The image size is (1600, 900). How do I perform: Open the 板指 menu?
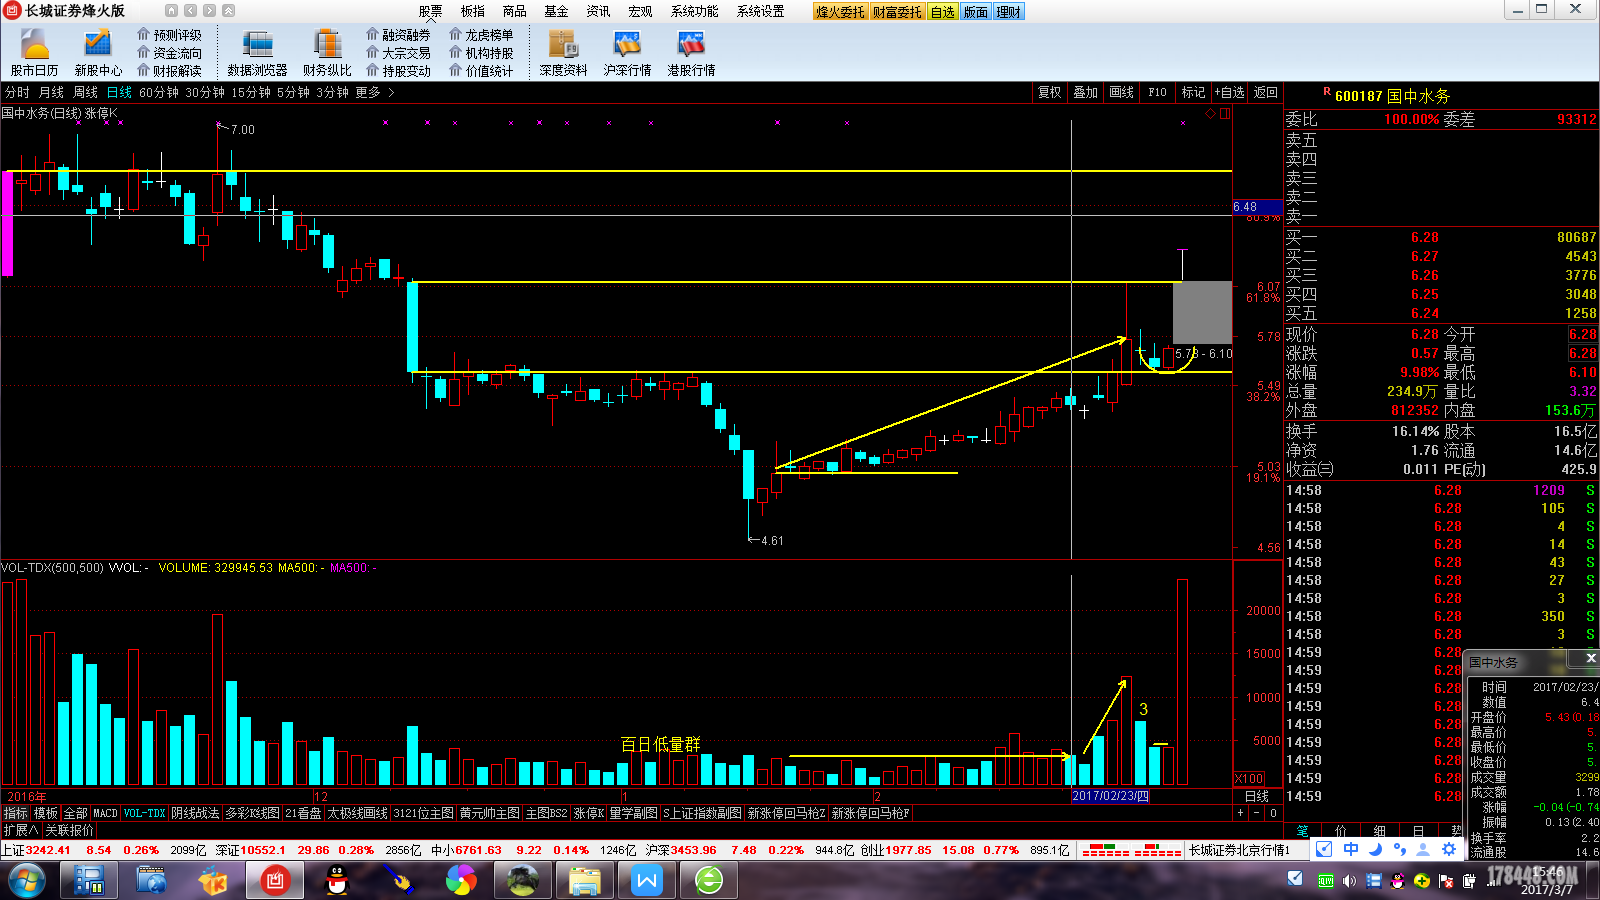472,11
